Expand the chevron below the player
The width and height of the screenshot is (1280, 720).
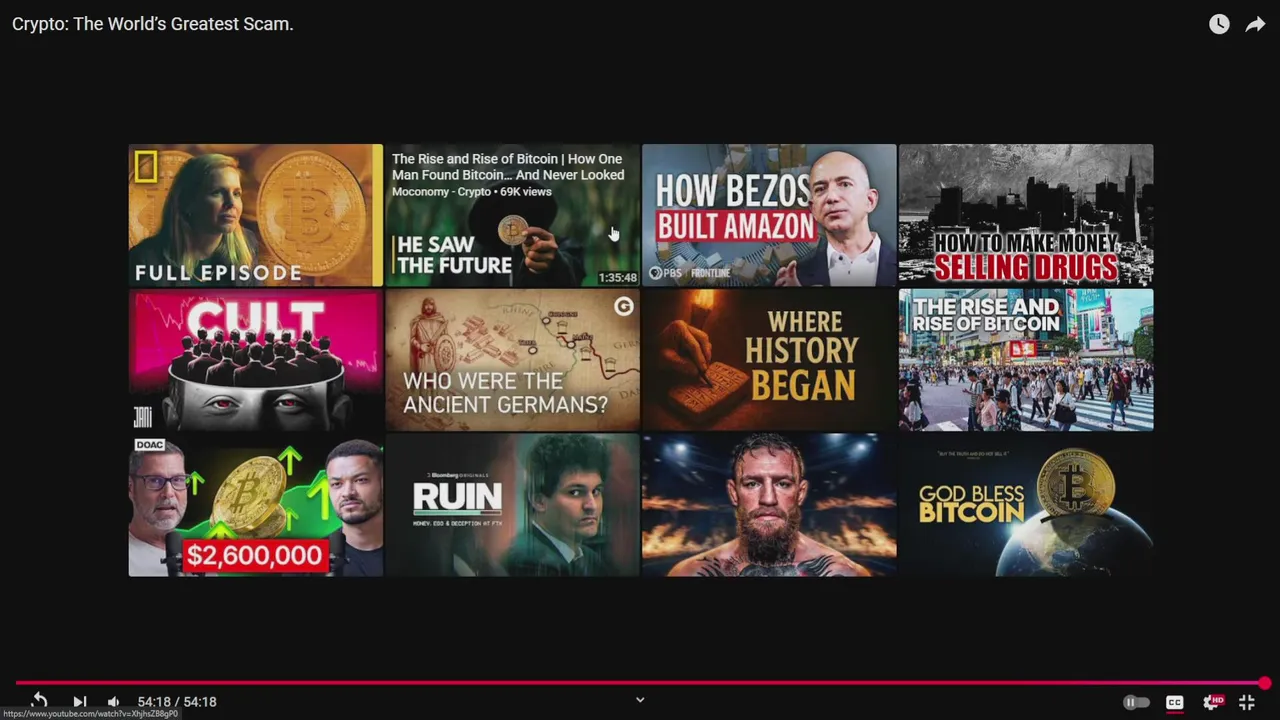tap(640, 700)
